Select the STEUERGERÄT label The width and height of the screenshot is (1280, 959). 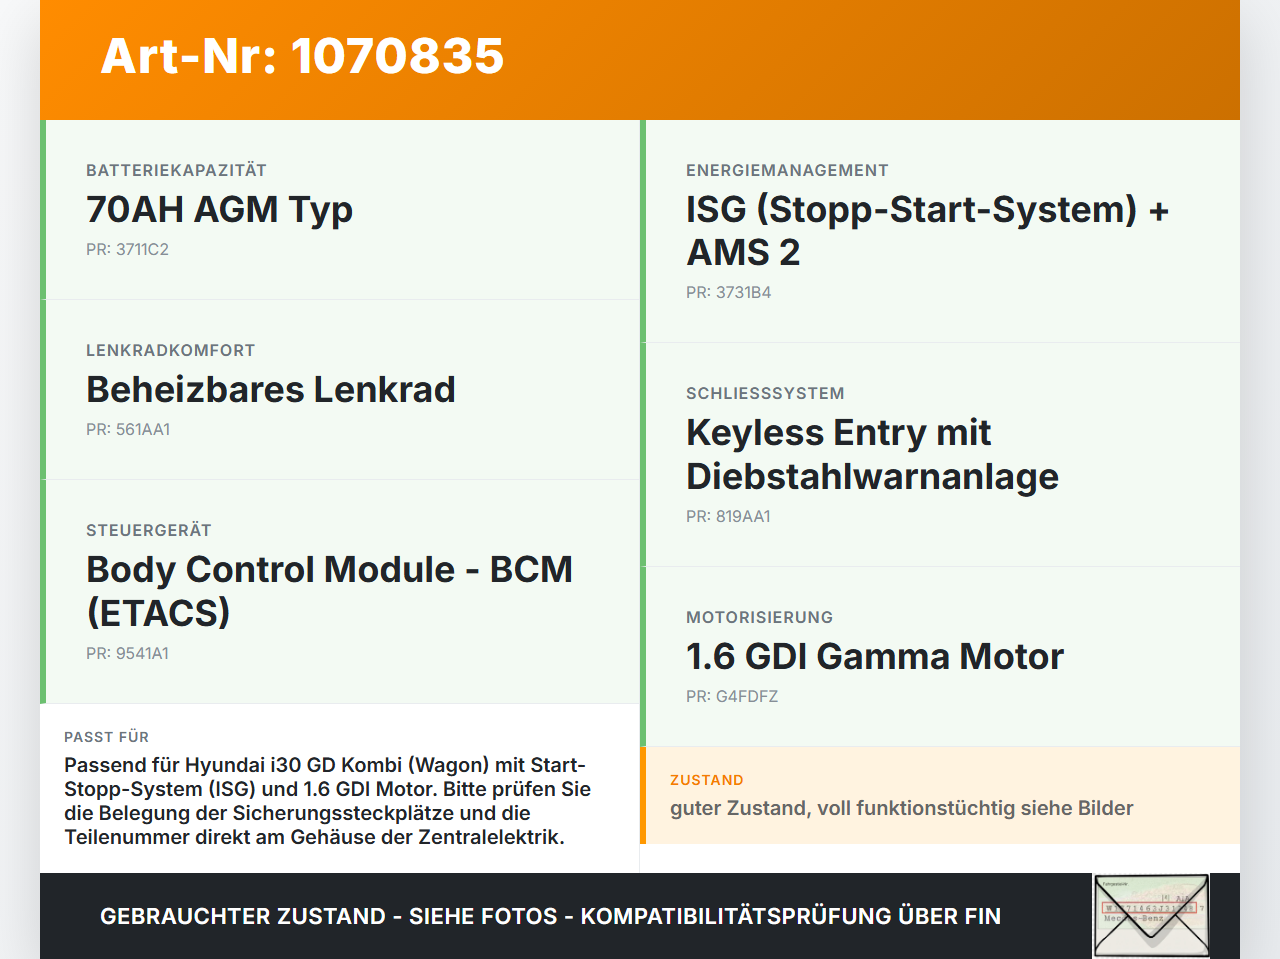pos(149,530)
